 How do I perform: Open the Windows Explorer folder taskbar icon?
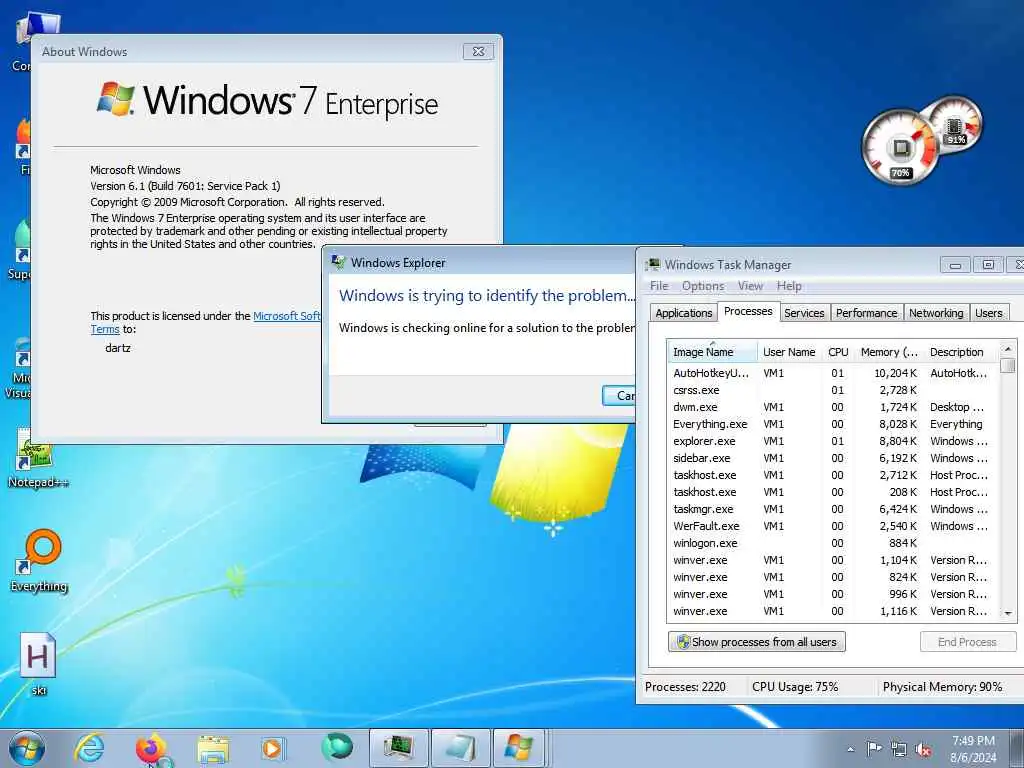213,749
